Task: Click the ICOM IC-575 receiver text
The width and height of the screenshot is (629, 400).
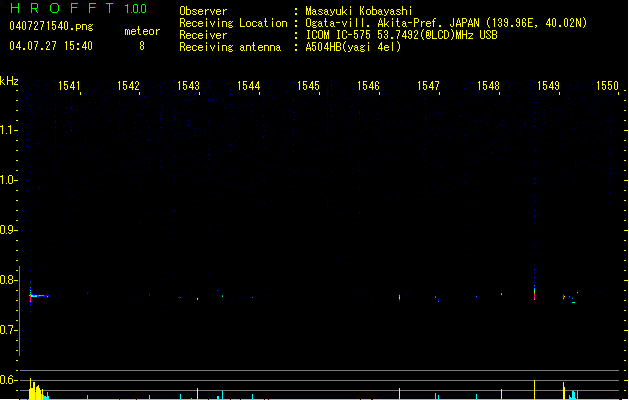Action: (402, 35)
